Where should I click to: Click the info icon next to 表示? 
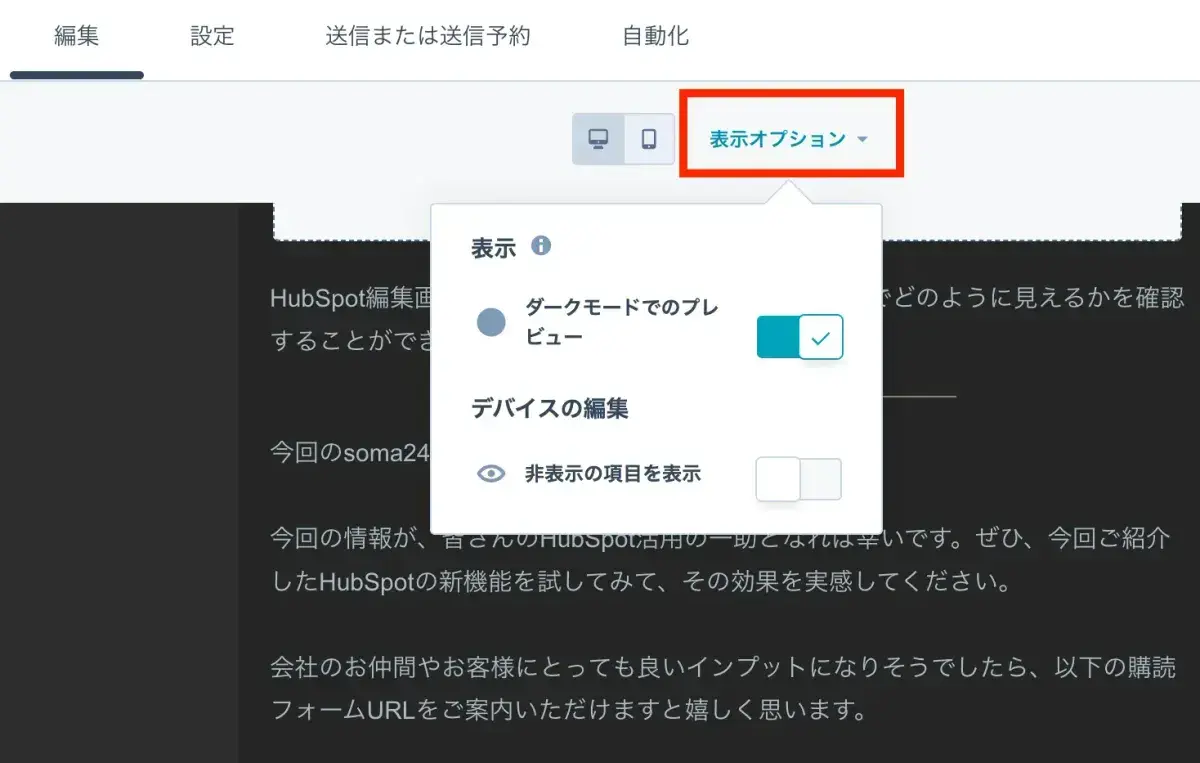tap(541, 245)
